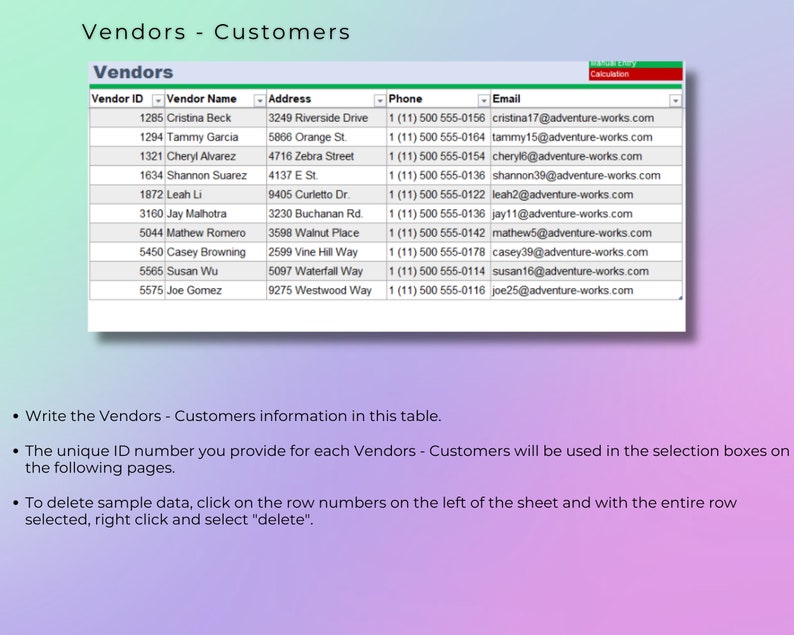Select the shannon39@adventure-works.com email cell
Image resolution: width=794 pixels, height=635 pixels.
click(586, 176)
